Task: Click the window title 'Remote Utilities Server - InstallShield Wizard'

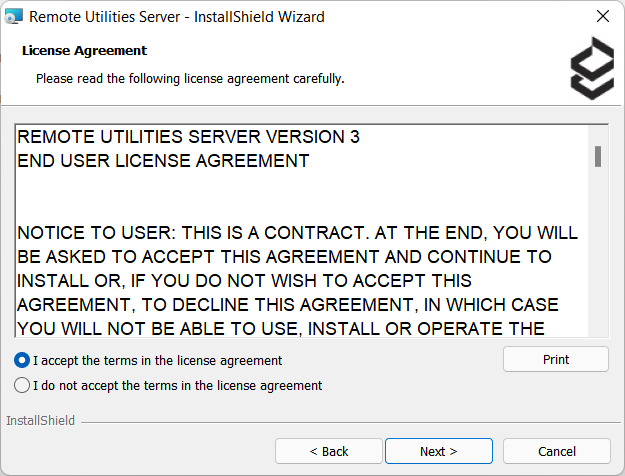Action: coord(176,17)
